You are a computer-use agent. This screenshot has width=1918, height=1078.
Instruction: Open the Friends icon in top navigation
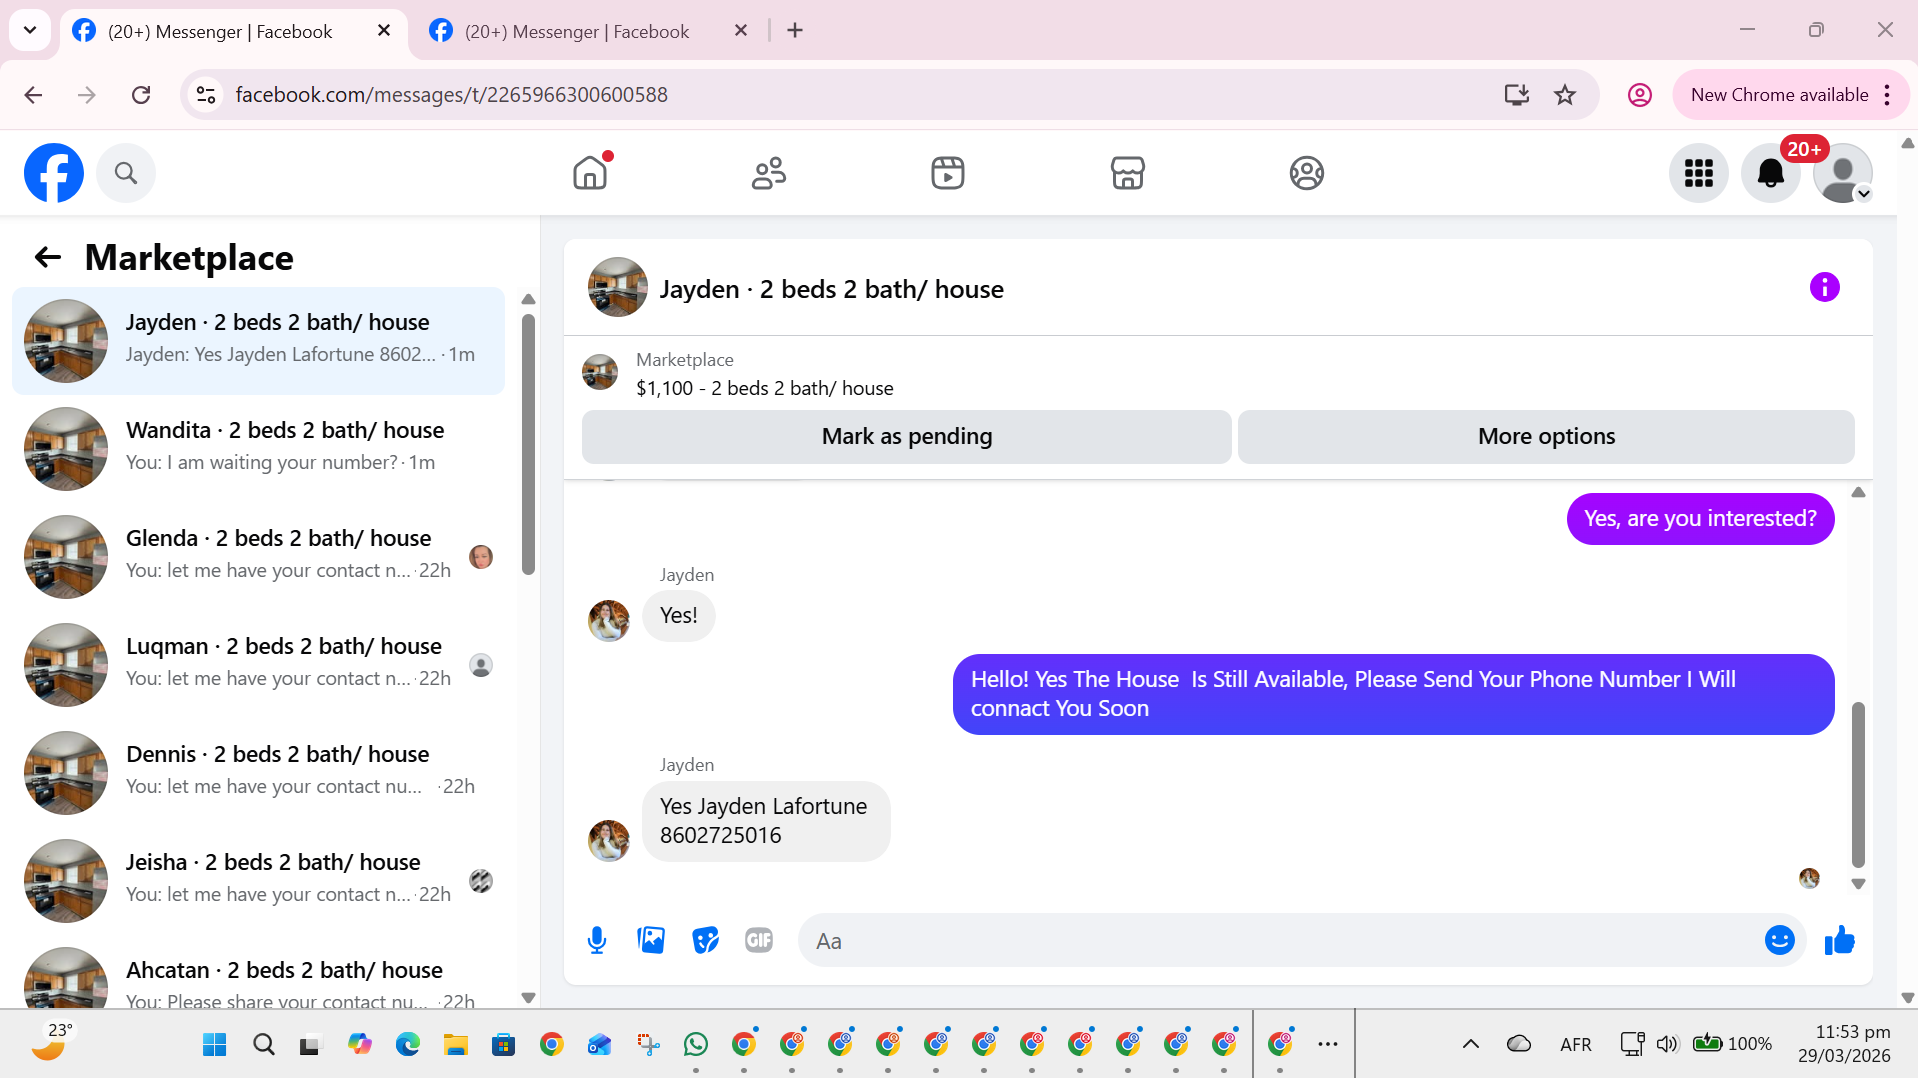769,173
